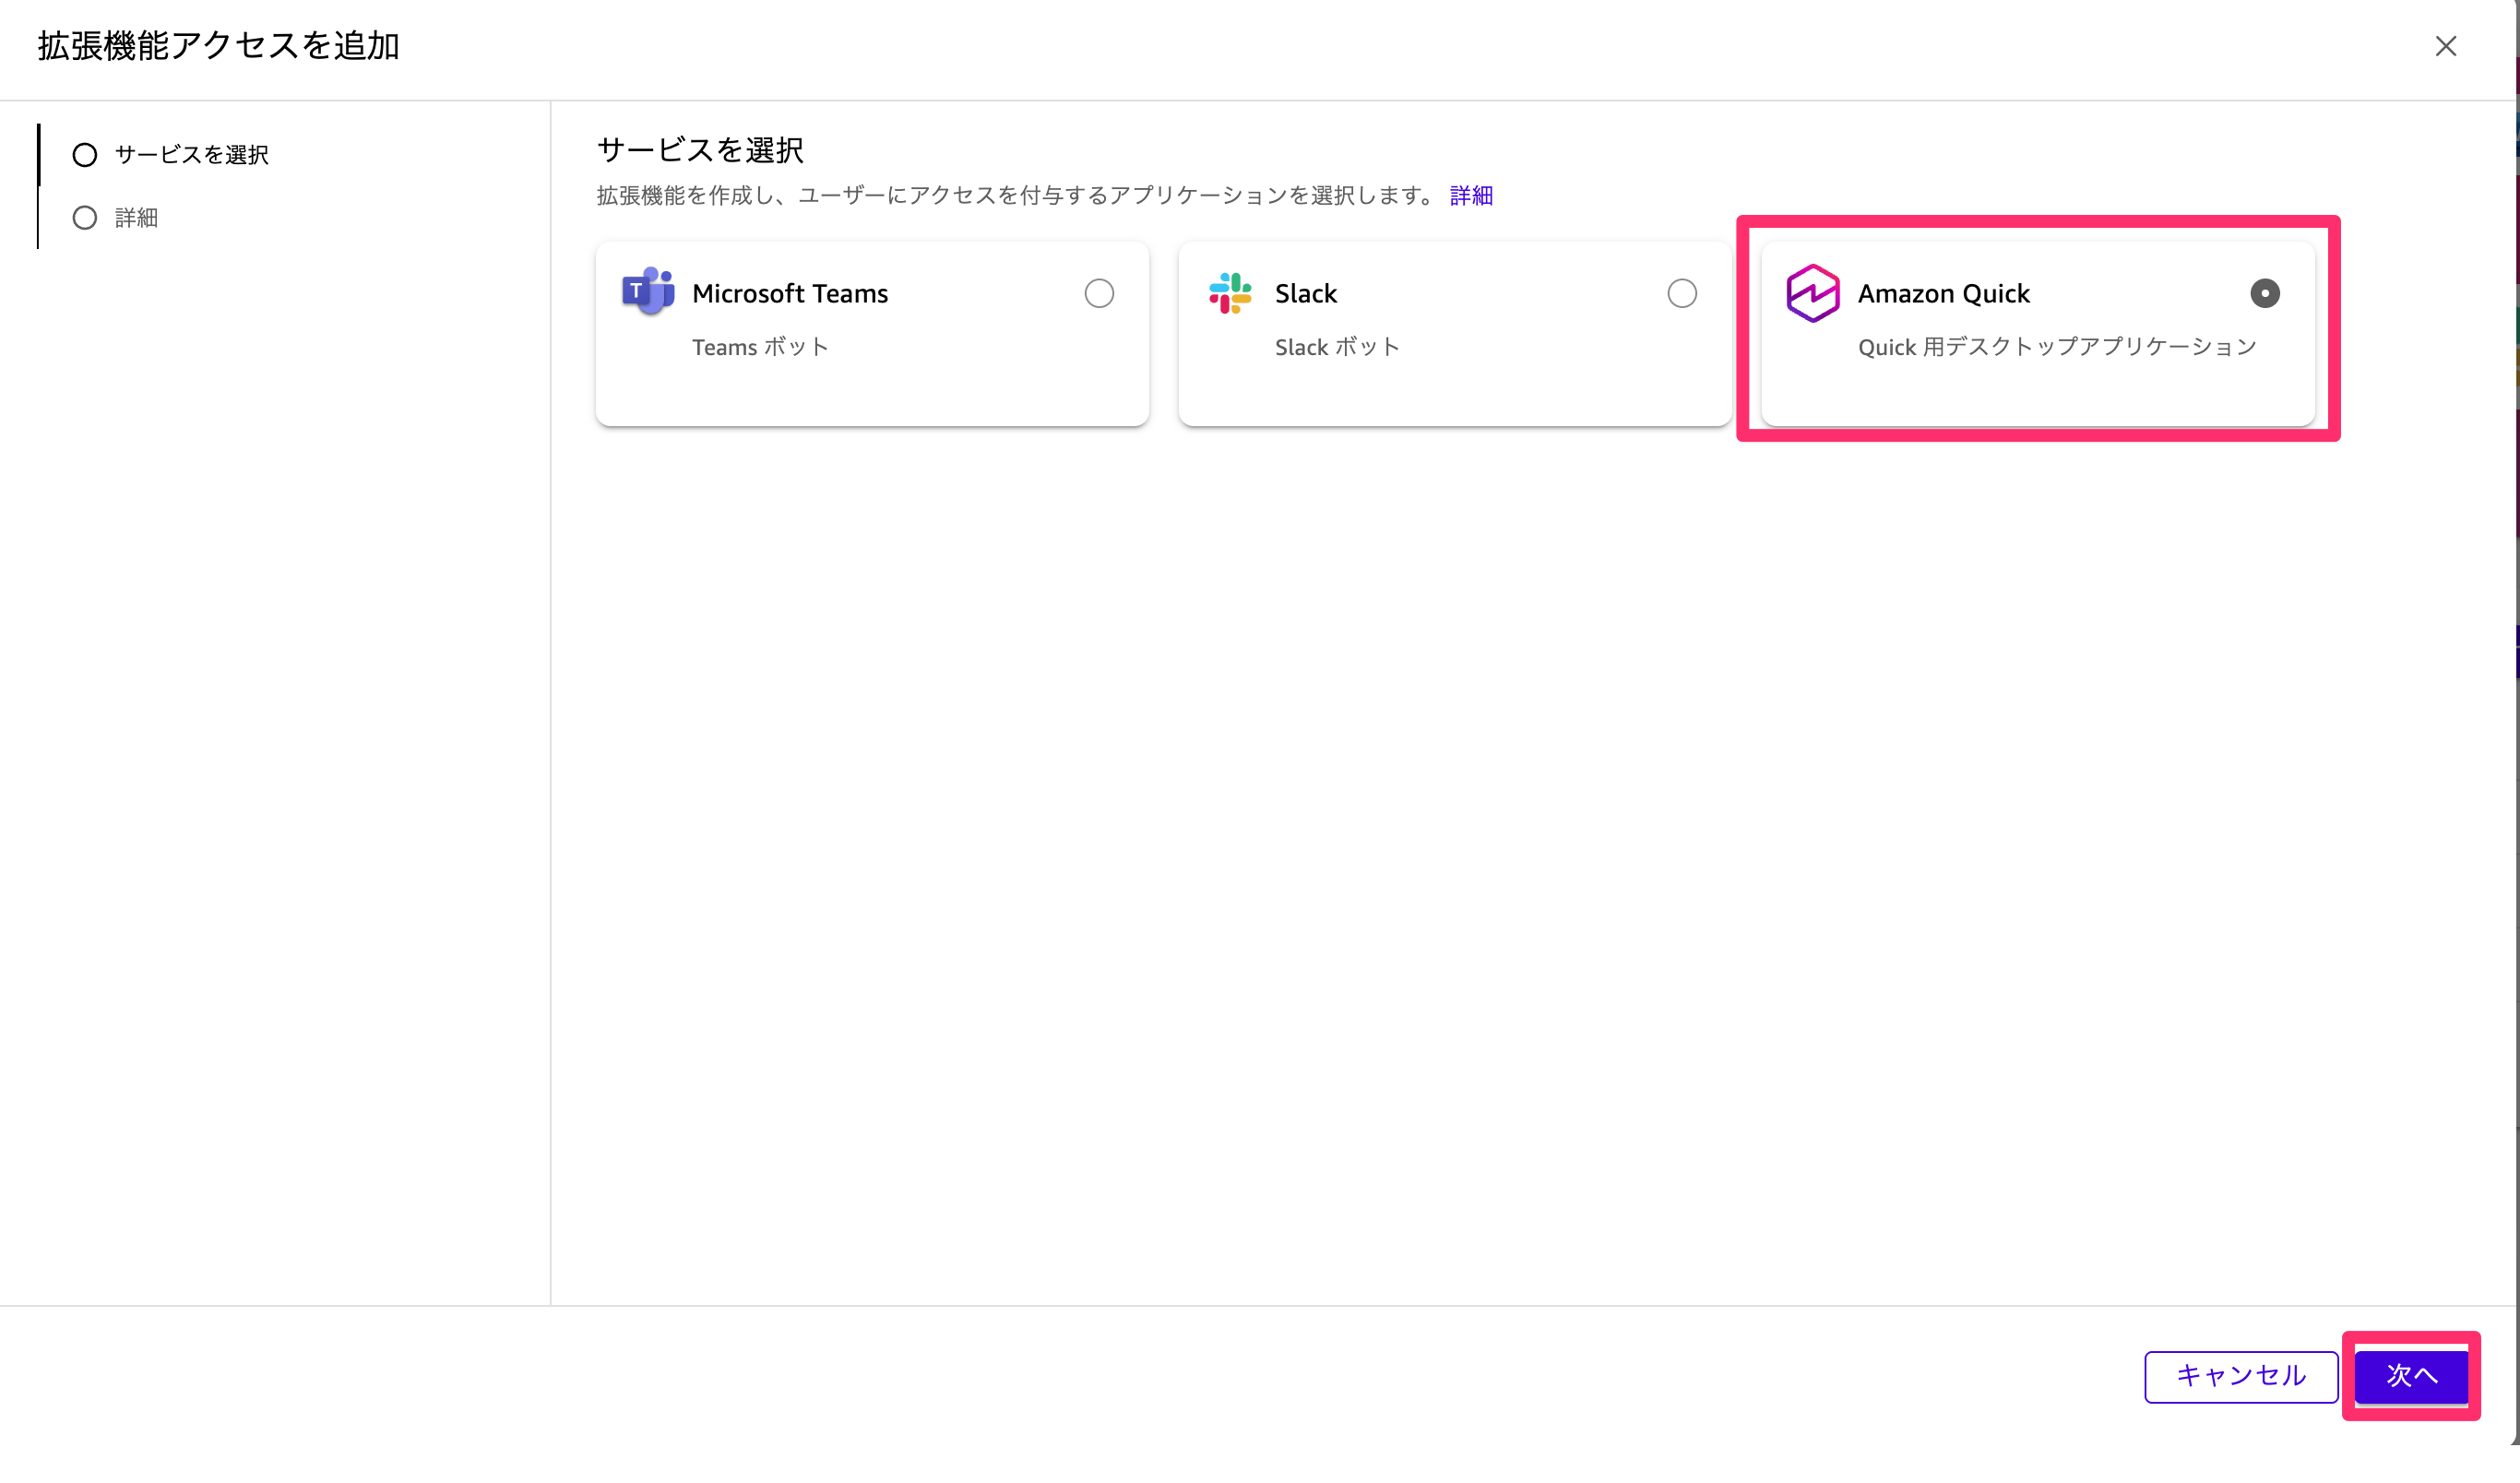
Task: Close the 拡張機能アクセスを追加 dialog
Action: 2446,46
